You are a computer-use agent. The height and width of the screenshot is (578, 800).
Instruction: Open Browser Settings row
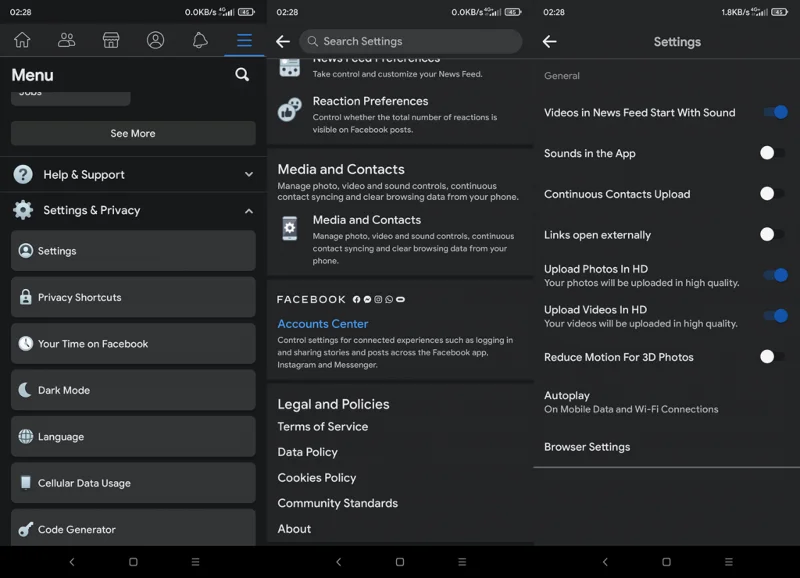[x=666, y=447]
